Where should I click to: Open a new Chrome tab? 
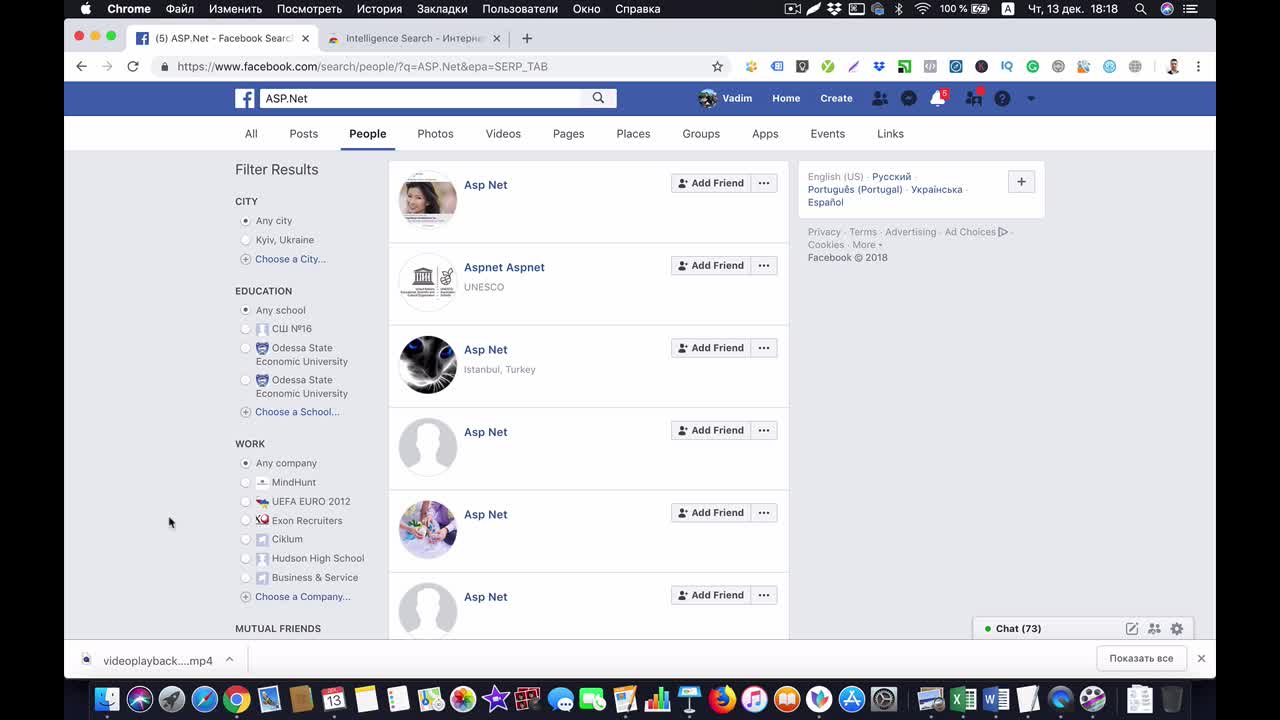527,38
